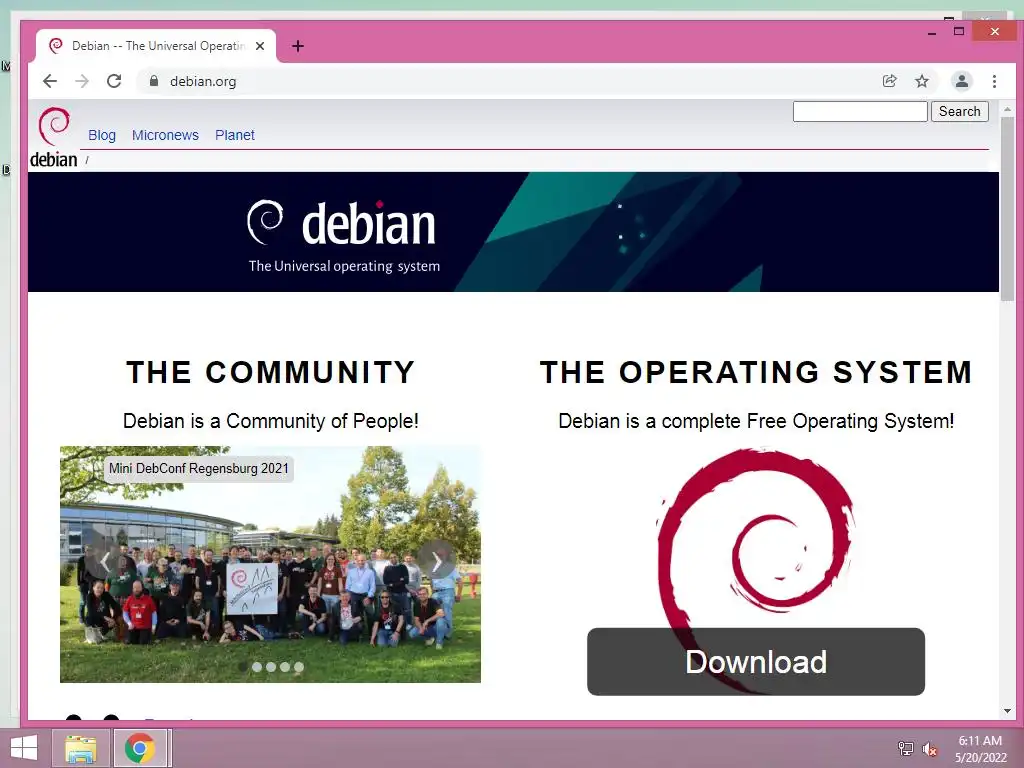Maximize the Chrome window

959,31
